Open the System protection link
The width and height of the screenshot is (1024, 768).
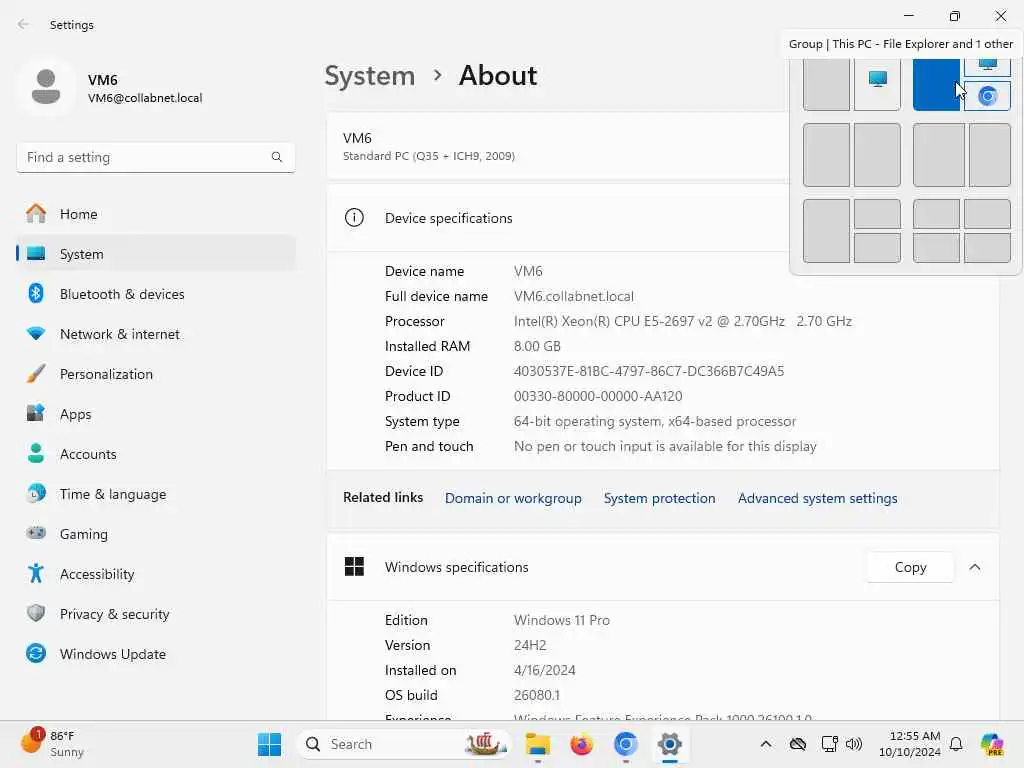click(659, 498)
